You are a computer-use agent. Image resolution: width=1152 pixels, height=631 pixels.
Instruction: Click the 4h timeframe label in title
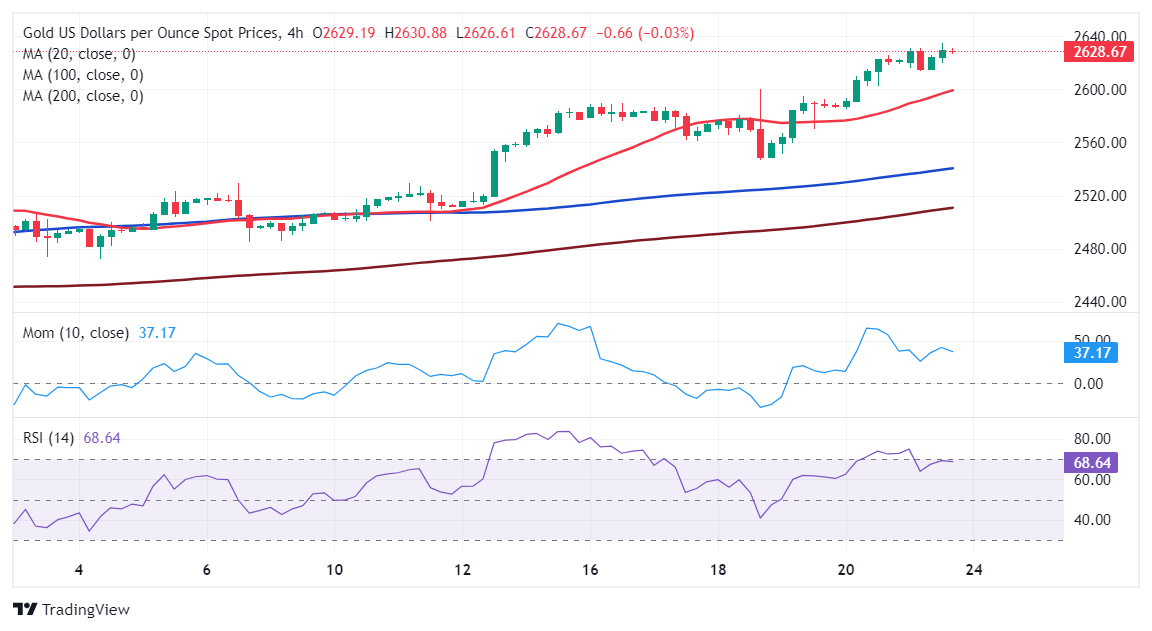tap(295, 33)
